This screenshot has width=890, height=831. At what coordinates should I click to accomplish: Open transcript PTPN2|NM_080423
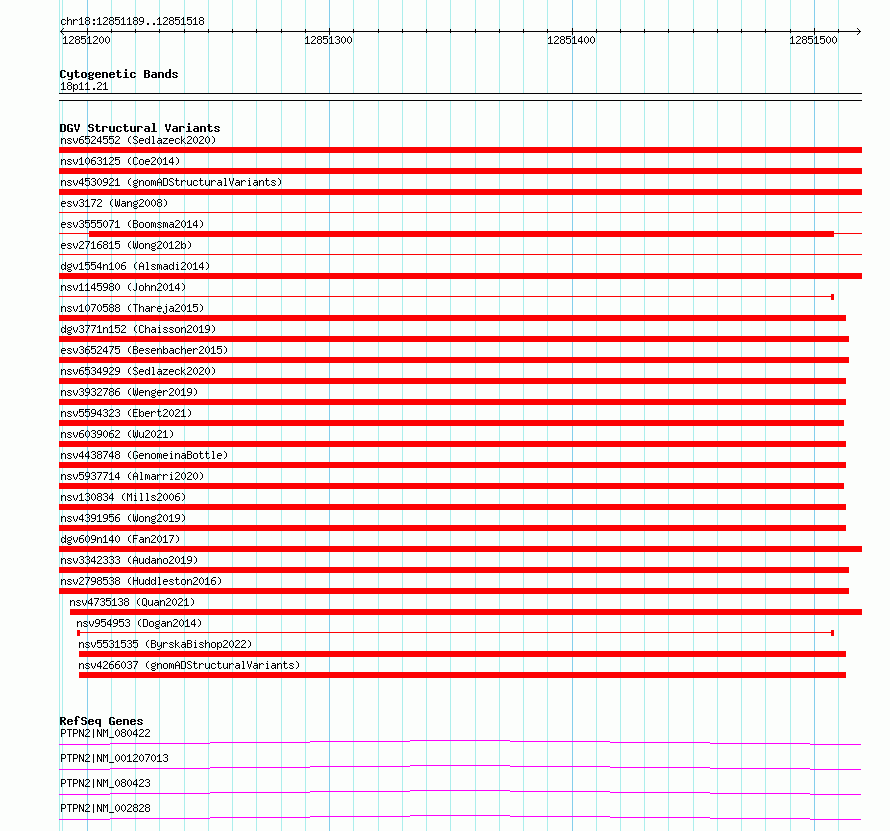pyautogui.click(x=106, y=783)
